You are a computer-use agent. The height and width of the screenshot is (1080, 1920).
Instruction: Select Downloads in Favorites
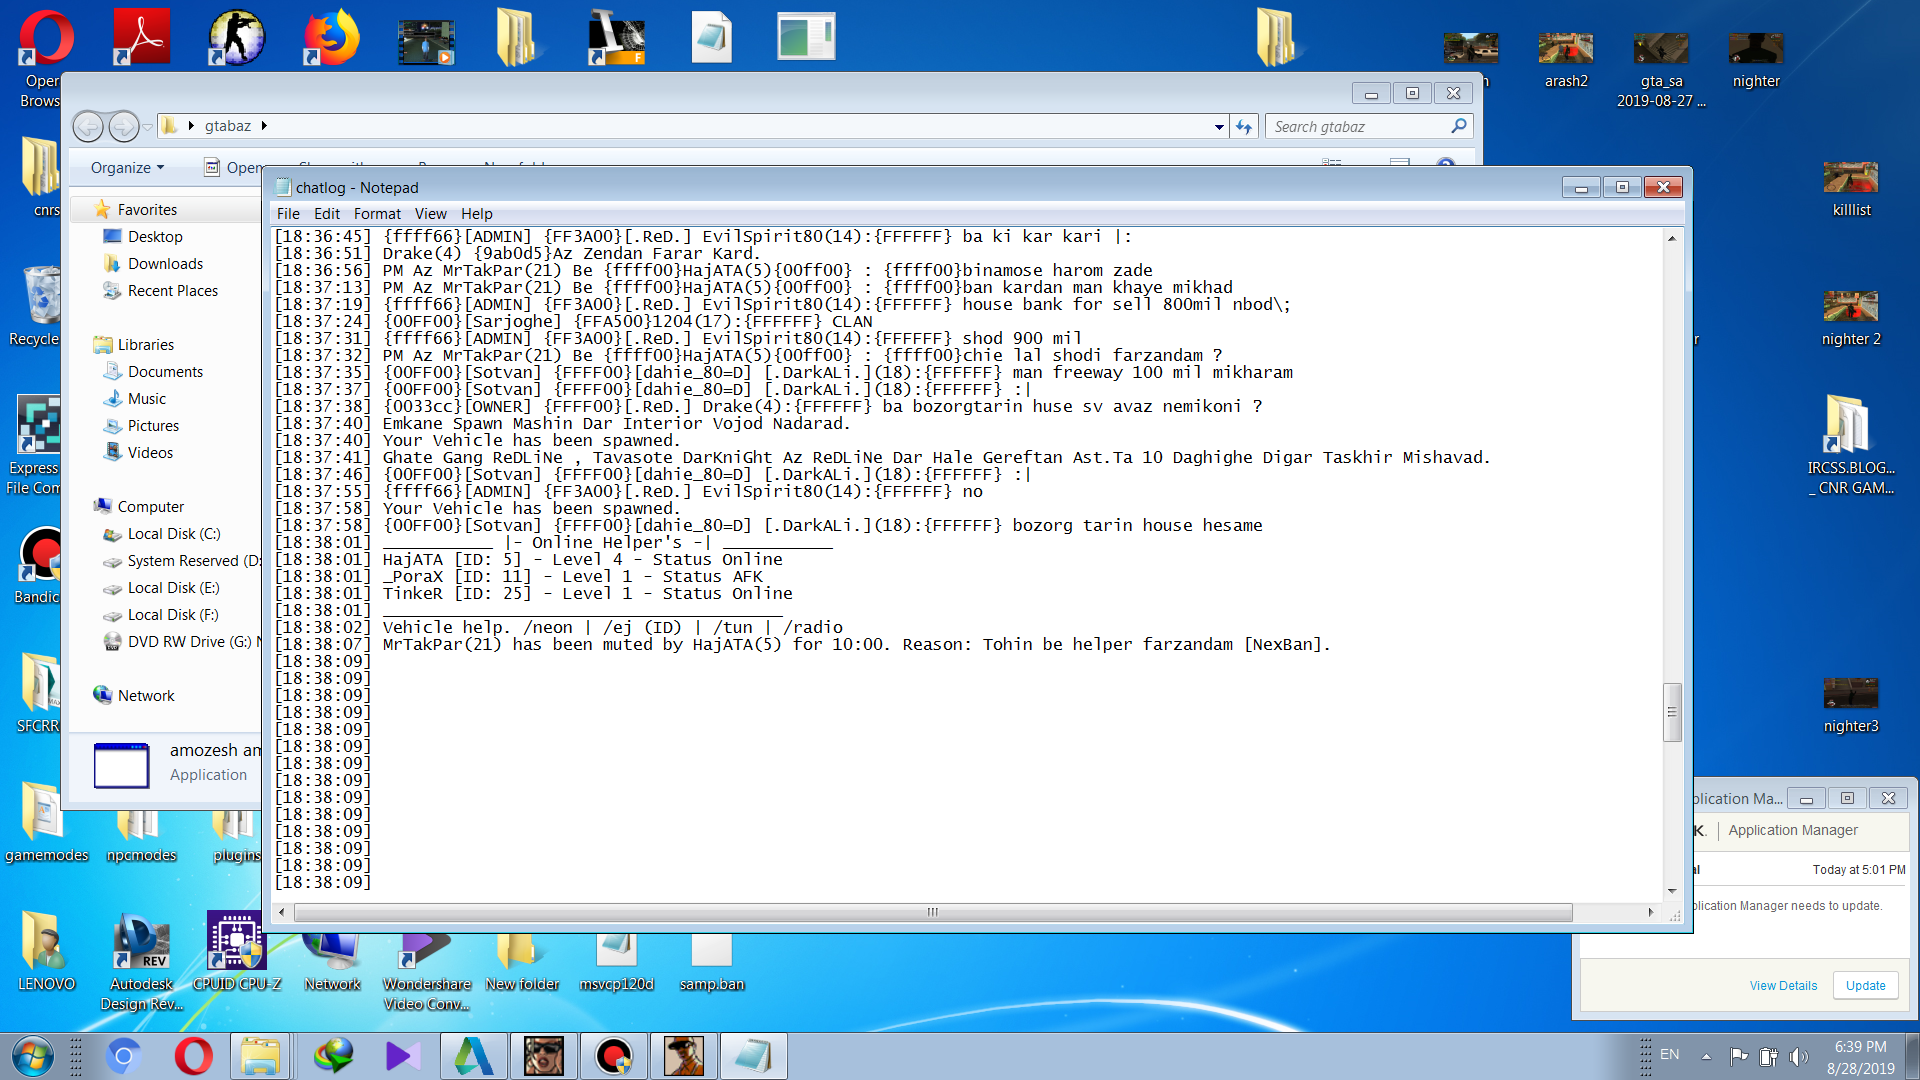point(165,264)
